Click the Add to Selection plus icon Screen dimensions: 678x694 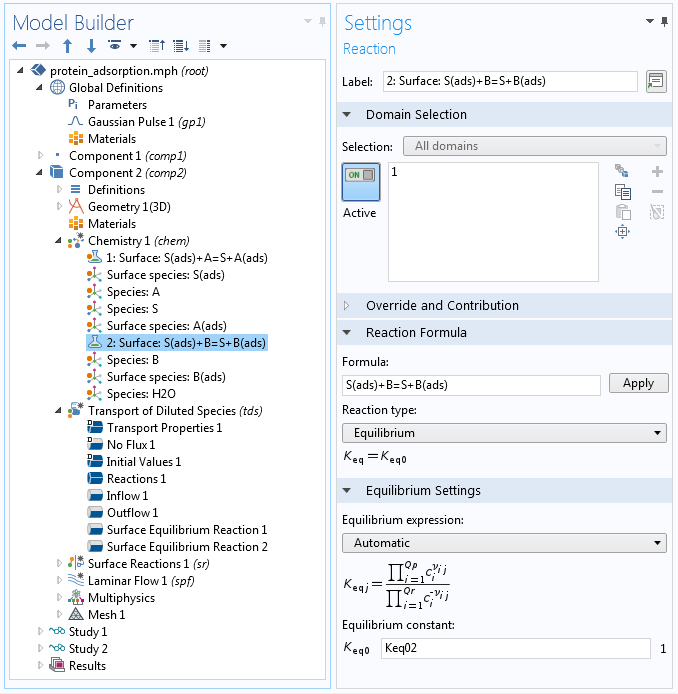pos(657,171)
